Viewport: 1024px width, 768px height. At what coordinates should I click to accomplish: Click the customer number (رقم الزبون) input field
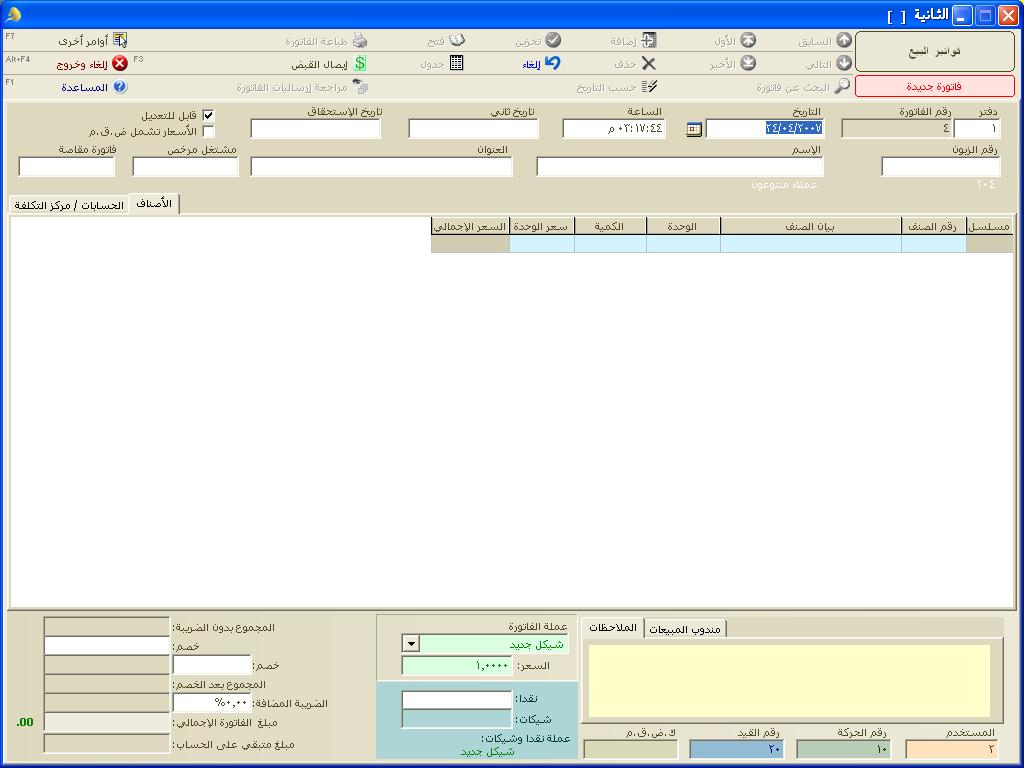(x=940, y=167)
